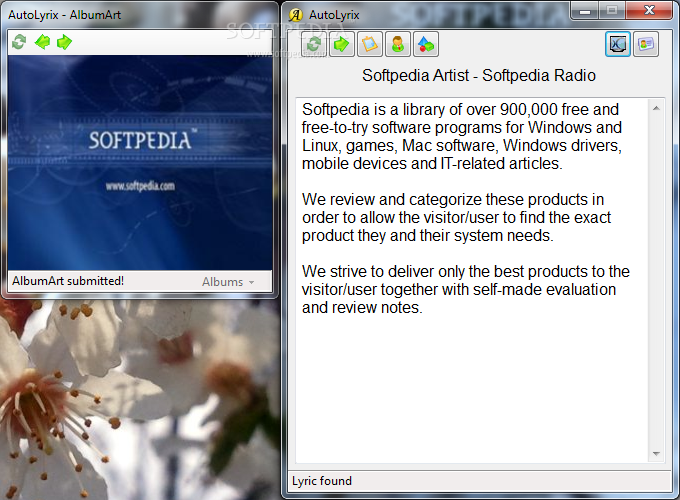Screen dimensions: 680x500
Task: Click the ID card icon at toolbar right
Action: point(646,44)
